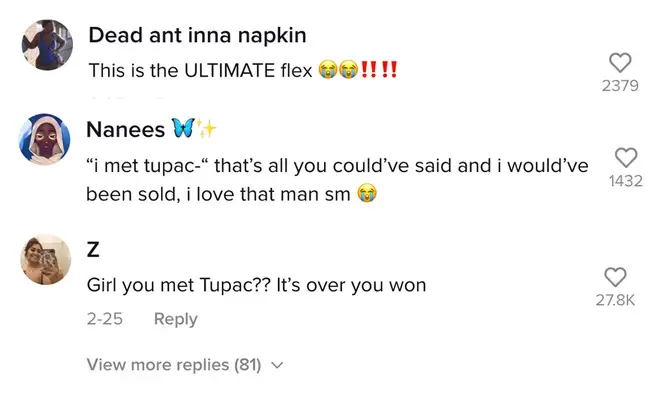Open Dead ant inna napkin's profile picture

[47, 45]
